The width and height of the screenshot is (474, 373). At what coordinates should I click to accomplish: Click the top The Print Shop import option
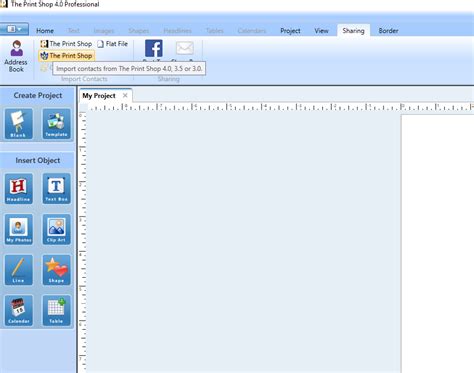[66, 44]
